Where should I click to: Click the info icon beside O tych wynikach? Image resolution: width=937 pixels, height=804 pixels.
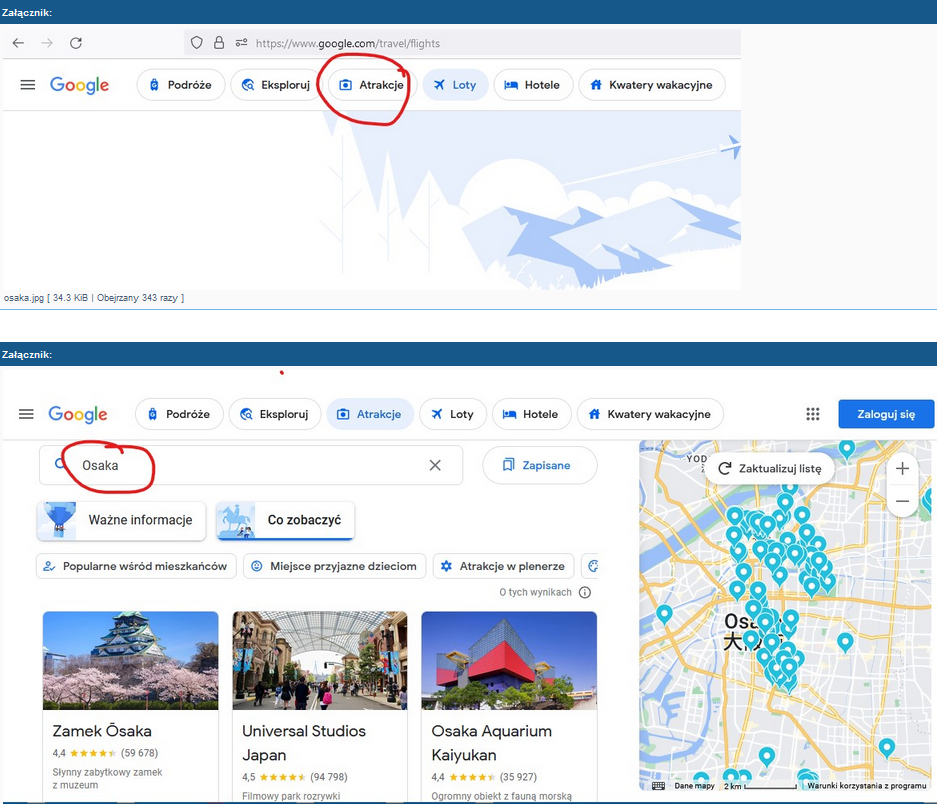click(585, 592)
